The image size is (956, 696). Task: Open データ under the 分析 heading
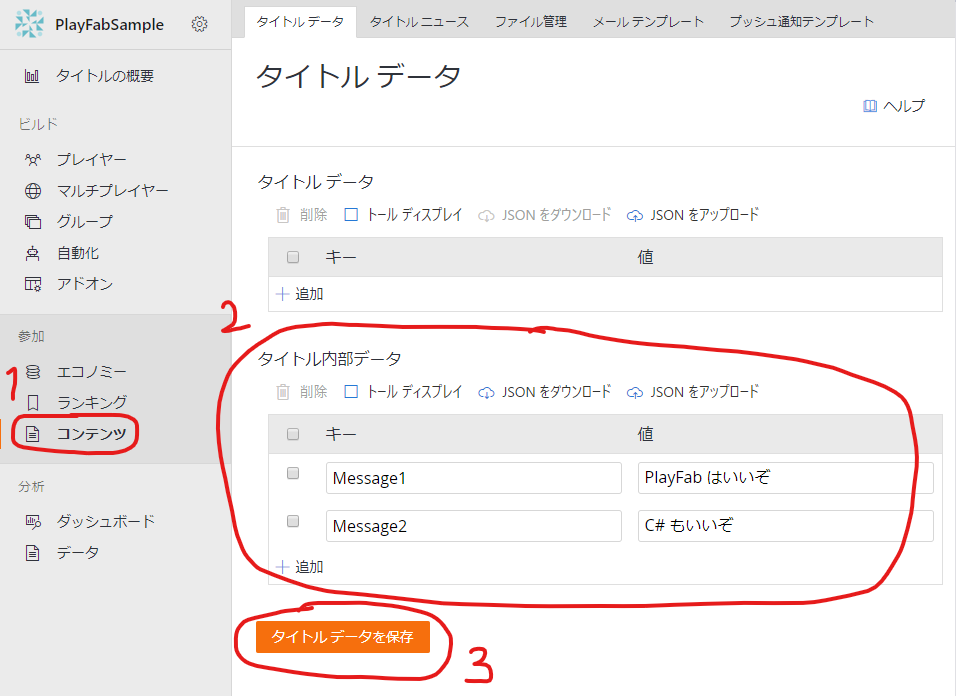(x=78, y=553)
